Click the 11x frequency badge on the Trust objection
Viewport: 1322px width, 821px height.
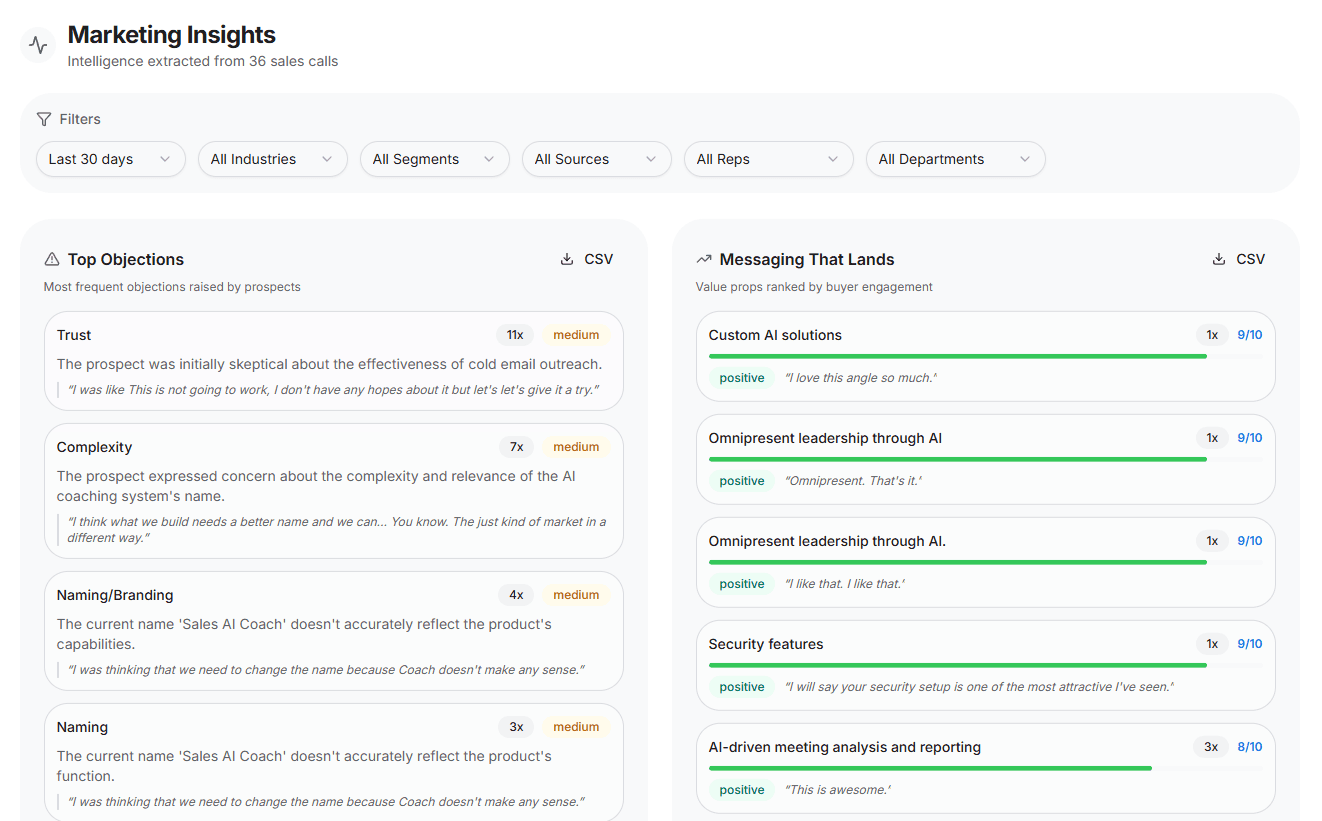(x=516, y=334)
